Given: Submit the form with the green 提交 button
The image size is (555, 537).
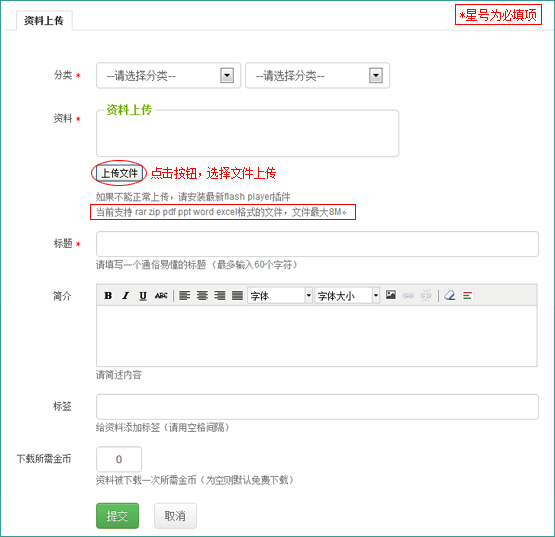Looking at the screenshot, I should tap(117, 516).
